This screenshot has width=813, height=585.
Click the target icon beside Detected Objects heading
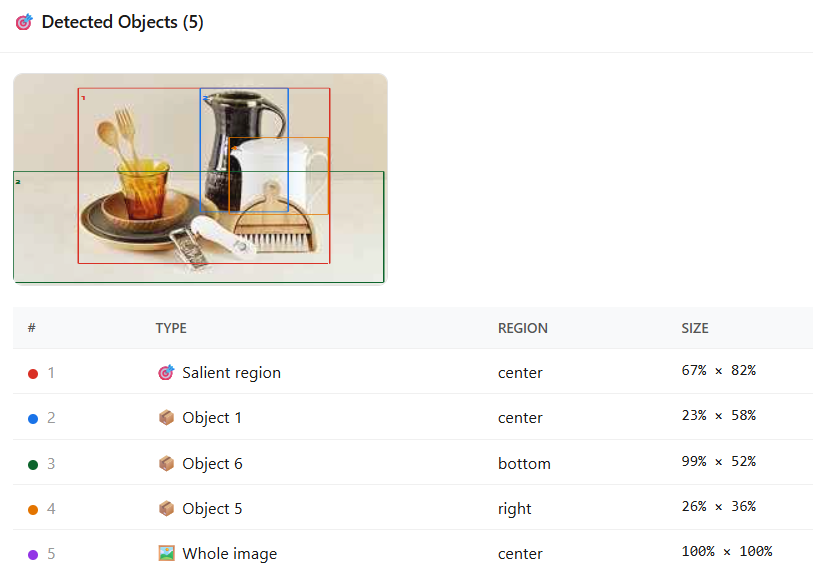pyautogui.click(x=23, y=21)
